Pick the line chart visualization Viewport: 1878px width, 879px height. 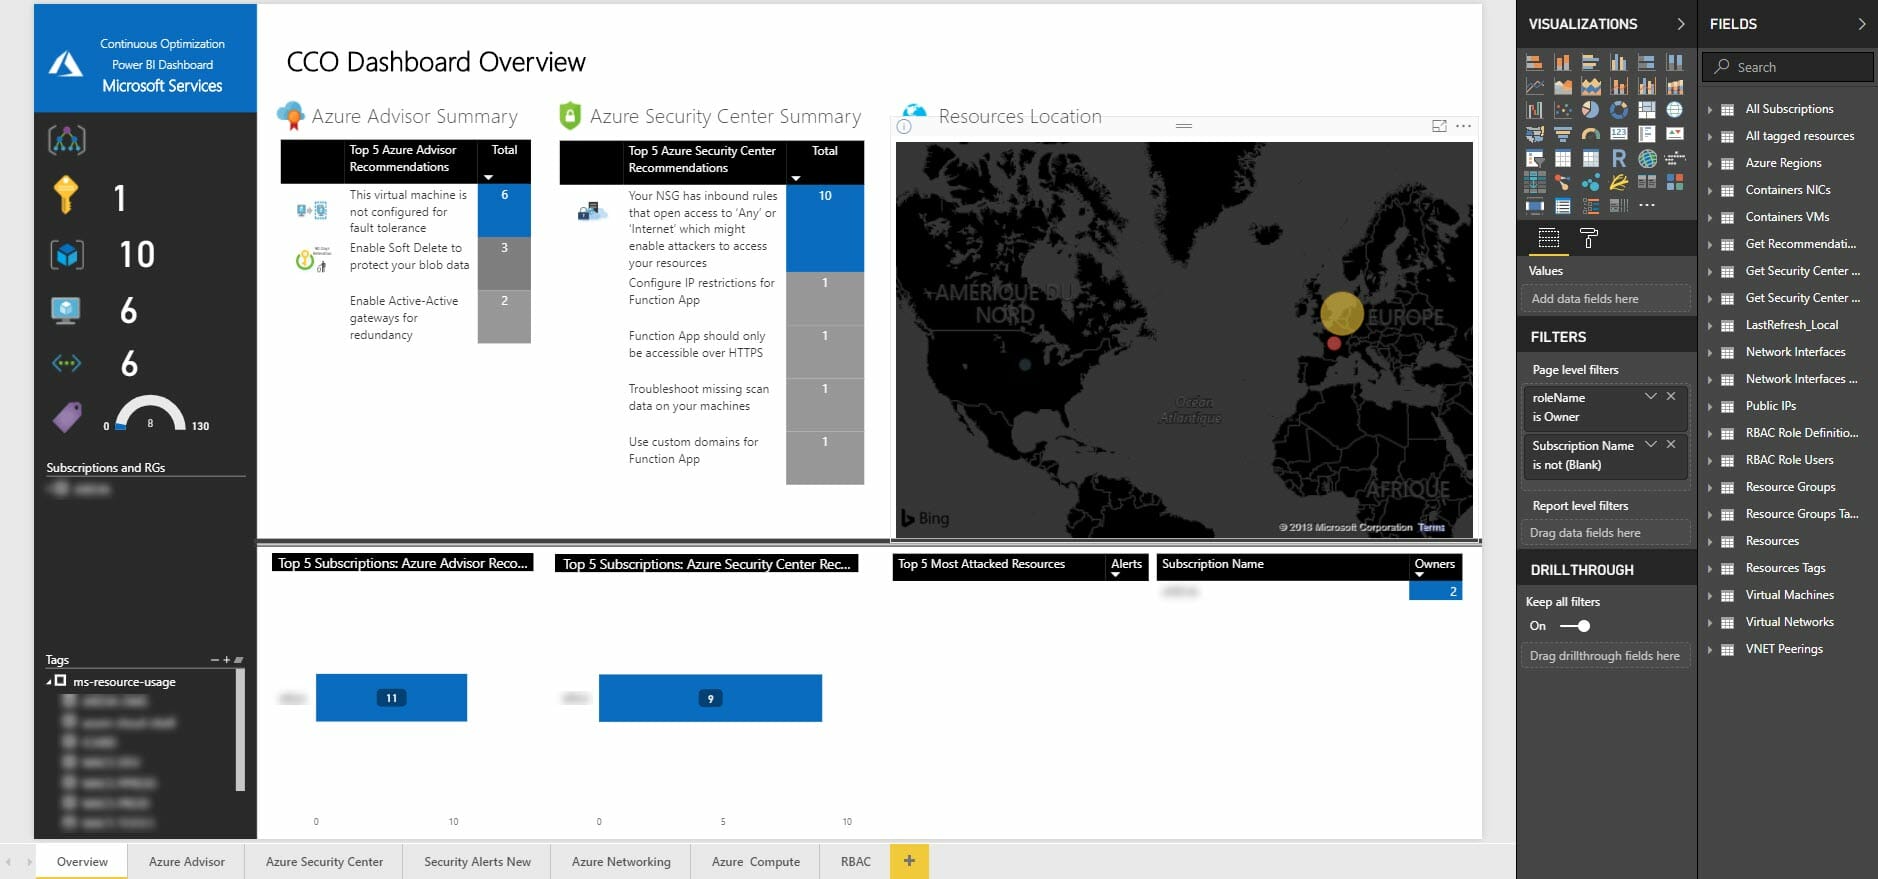[x=1534, y=86]
